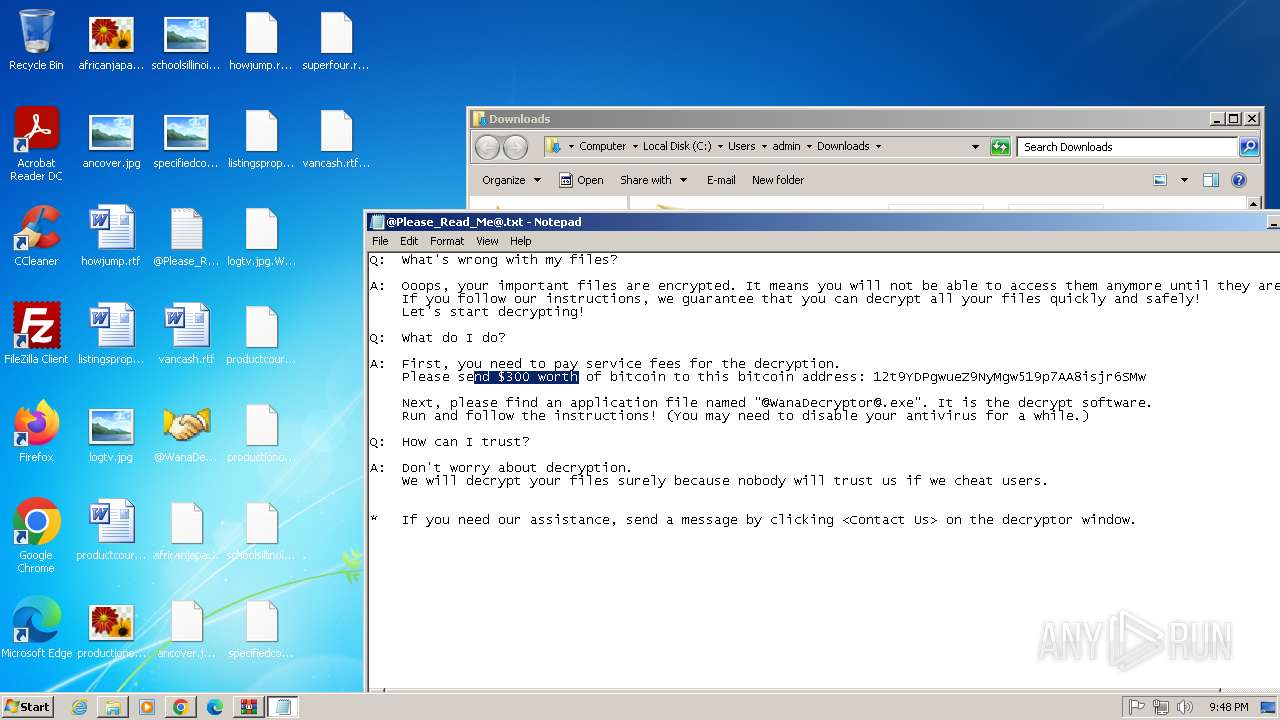1280x720 pixels.
Task: Click Local Disk (C:) in the address bar
Action: pos(677,147)
